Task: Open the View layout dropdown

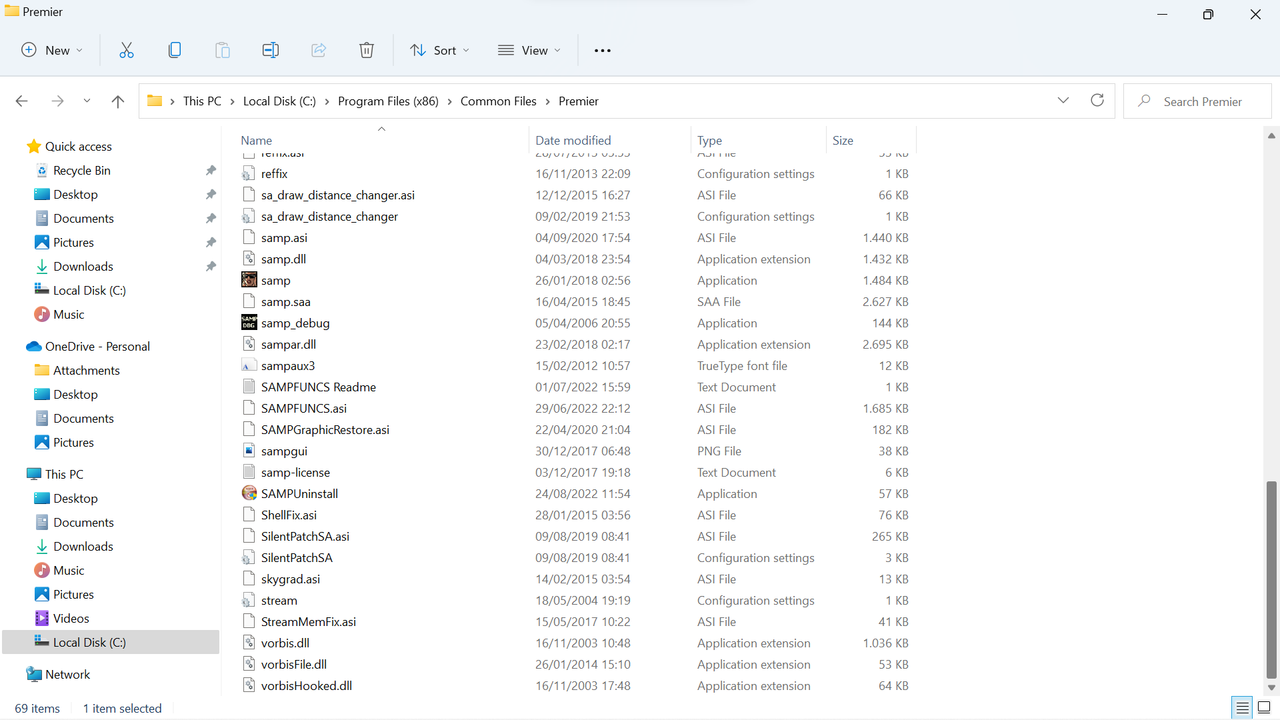Action: [x=529, y=50]
